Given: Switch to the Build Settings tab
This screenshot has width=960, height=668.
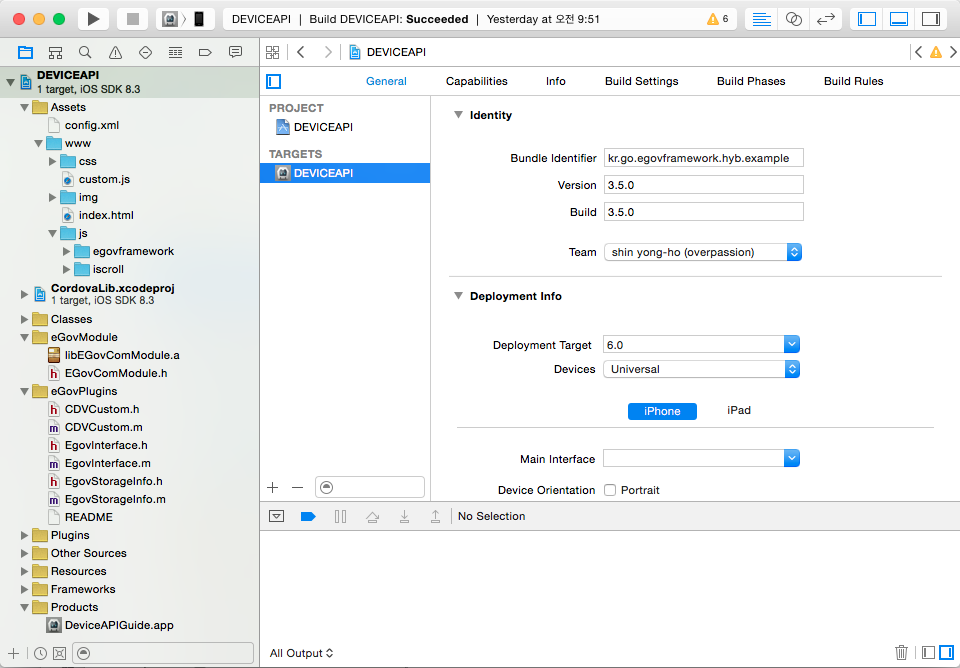Looking at the screenshot, I should [641, 81].
